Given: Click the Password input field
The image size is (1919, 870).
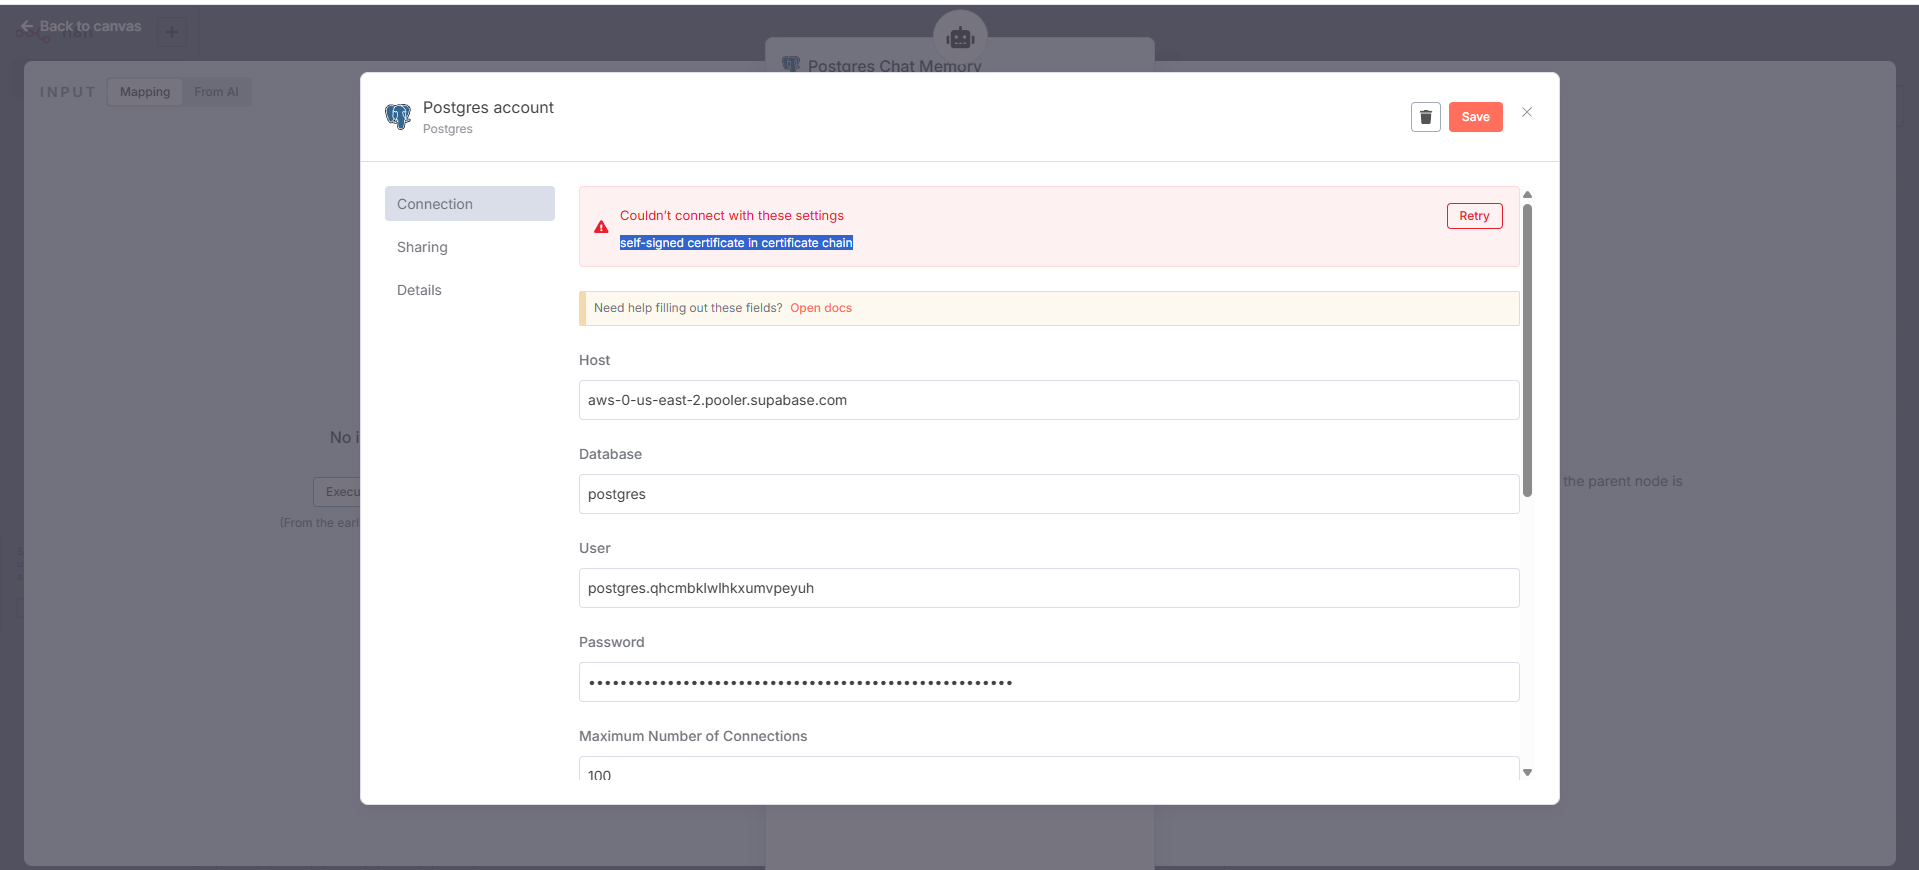Looking at the screenshot, I should [1049, 682].
